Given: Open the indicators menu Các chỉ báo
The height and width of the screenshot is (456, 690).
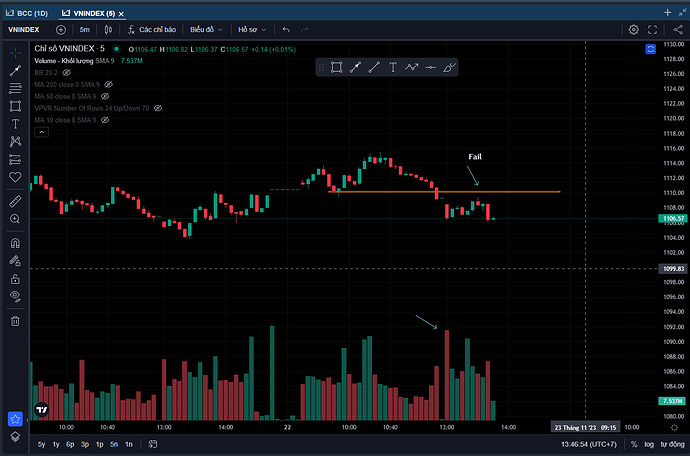Looking at the screenshot, I should click(x=152, y=29).
